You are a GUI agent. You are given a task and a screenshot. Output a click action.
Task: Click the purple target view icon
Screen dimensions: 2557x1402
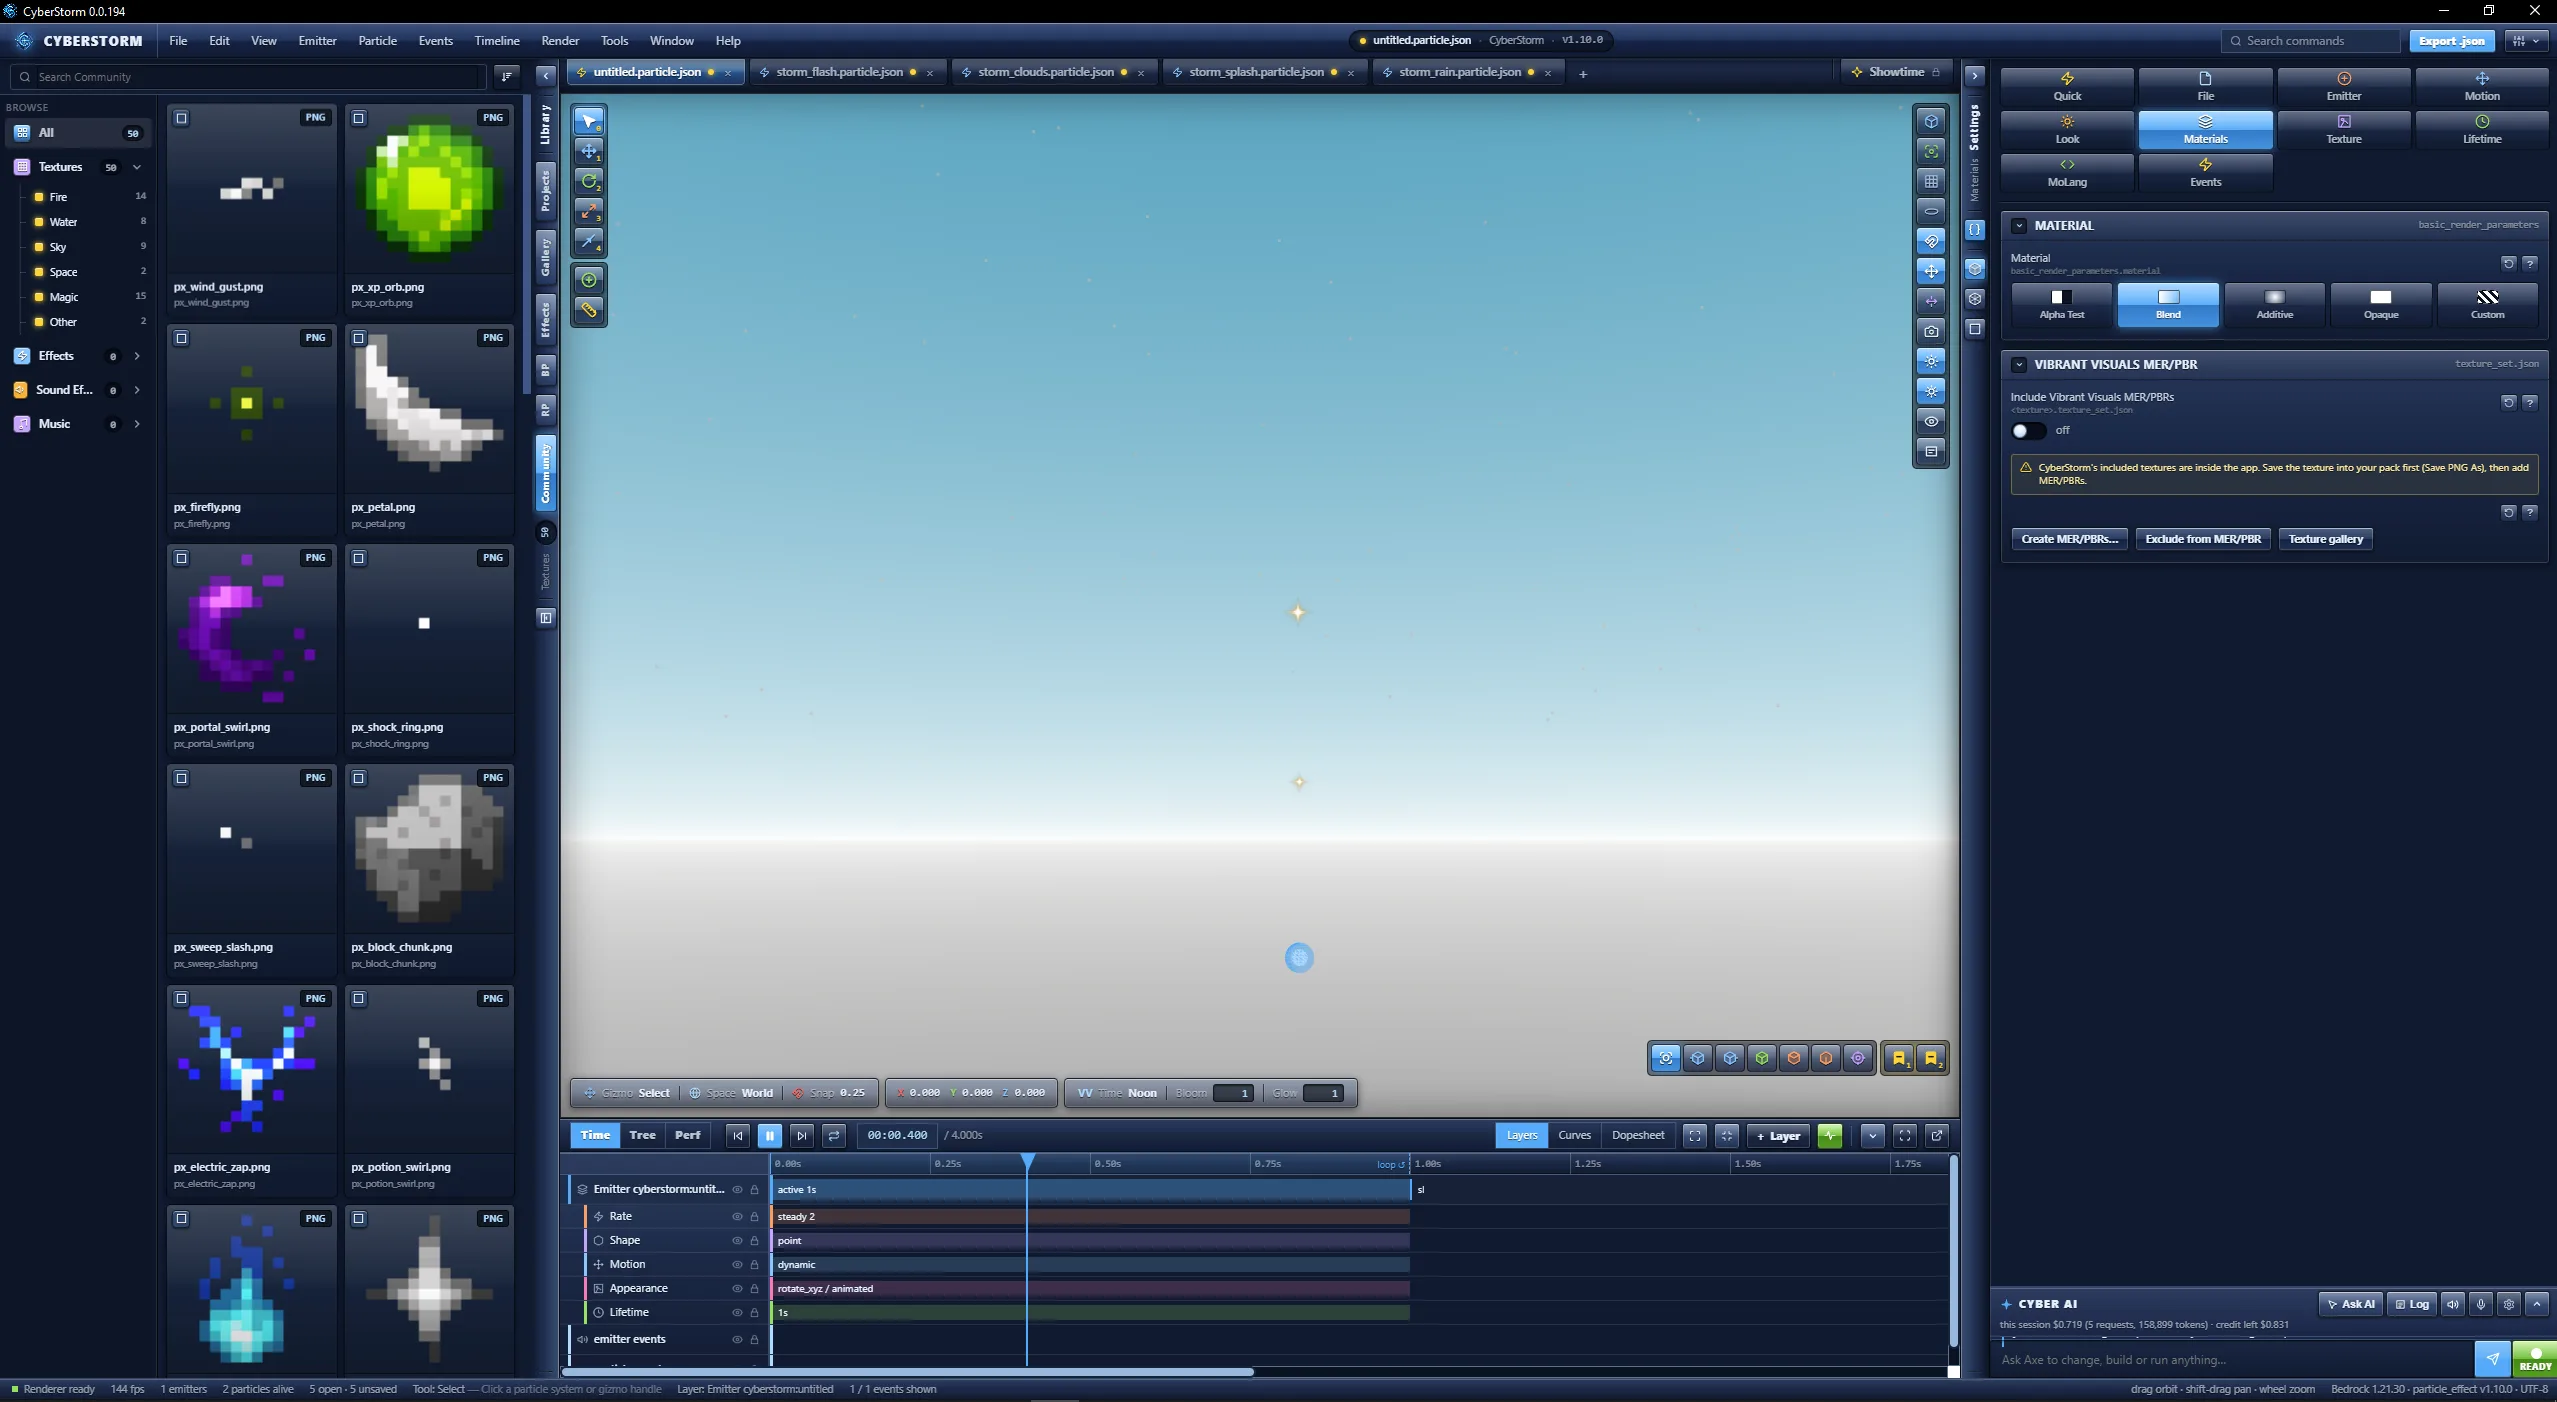click(x=1858, y=1058)
